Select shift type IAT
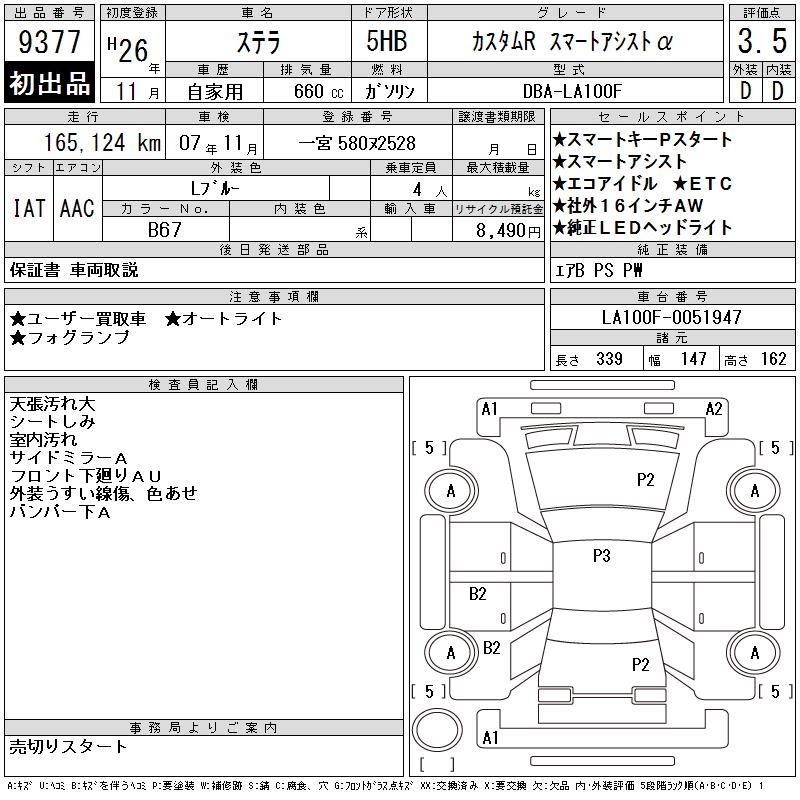This screenshot has height=800, width=800. click(29, 208)
